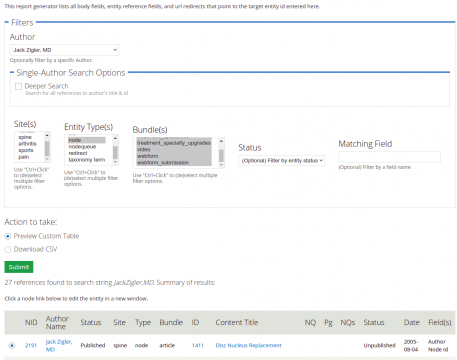Select 'treatment_specialty_upgrades' in the Bundle(s) list
This screenshot has width=457, height=360.
coord(174,143)
